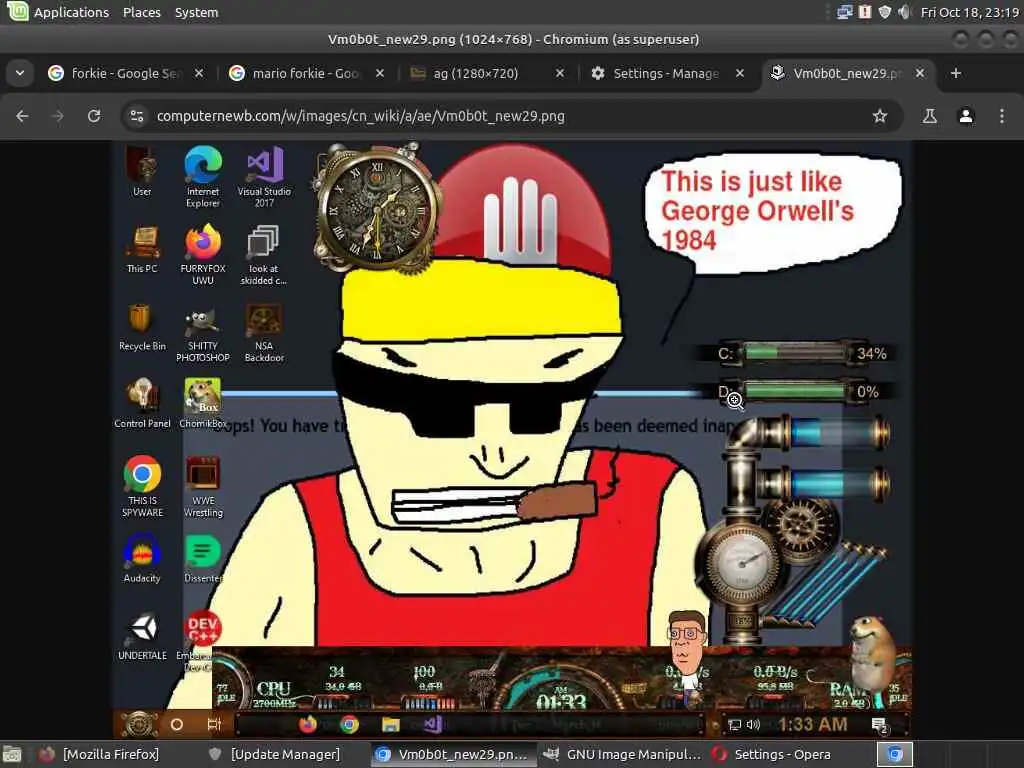
Task: Switch to the 'Settings - Manage' tab
Action: tap(667, 73)
